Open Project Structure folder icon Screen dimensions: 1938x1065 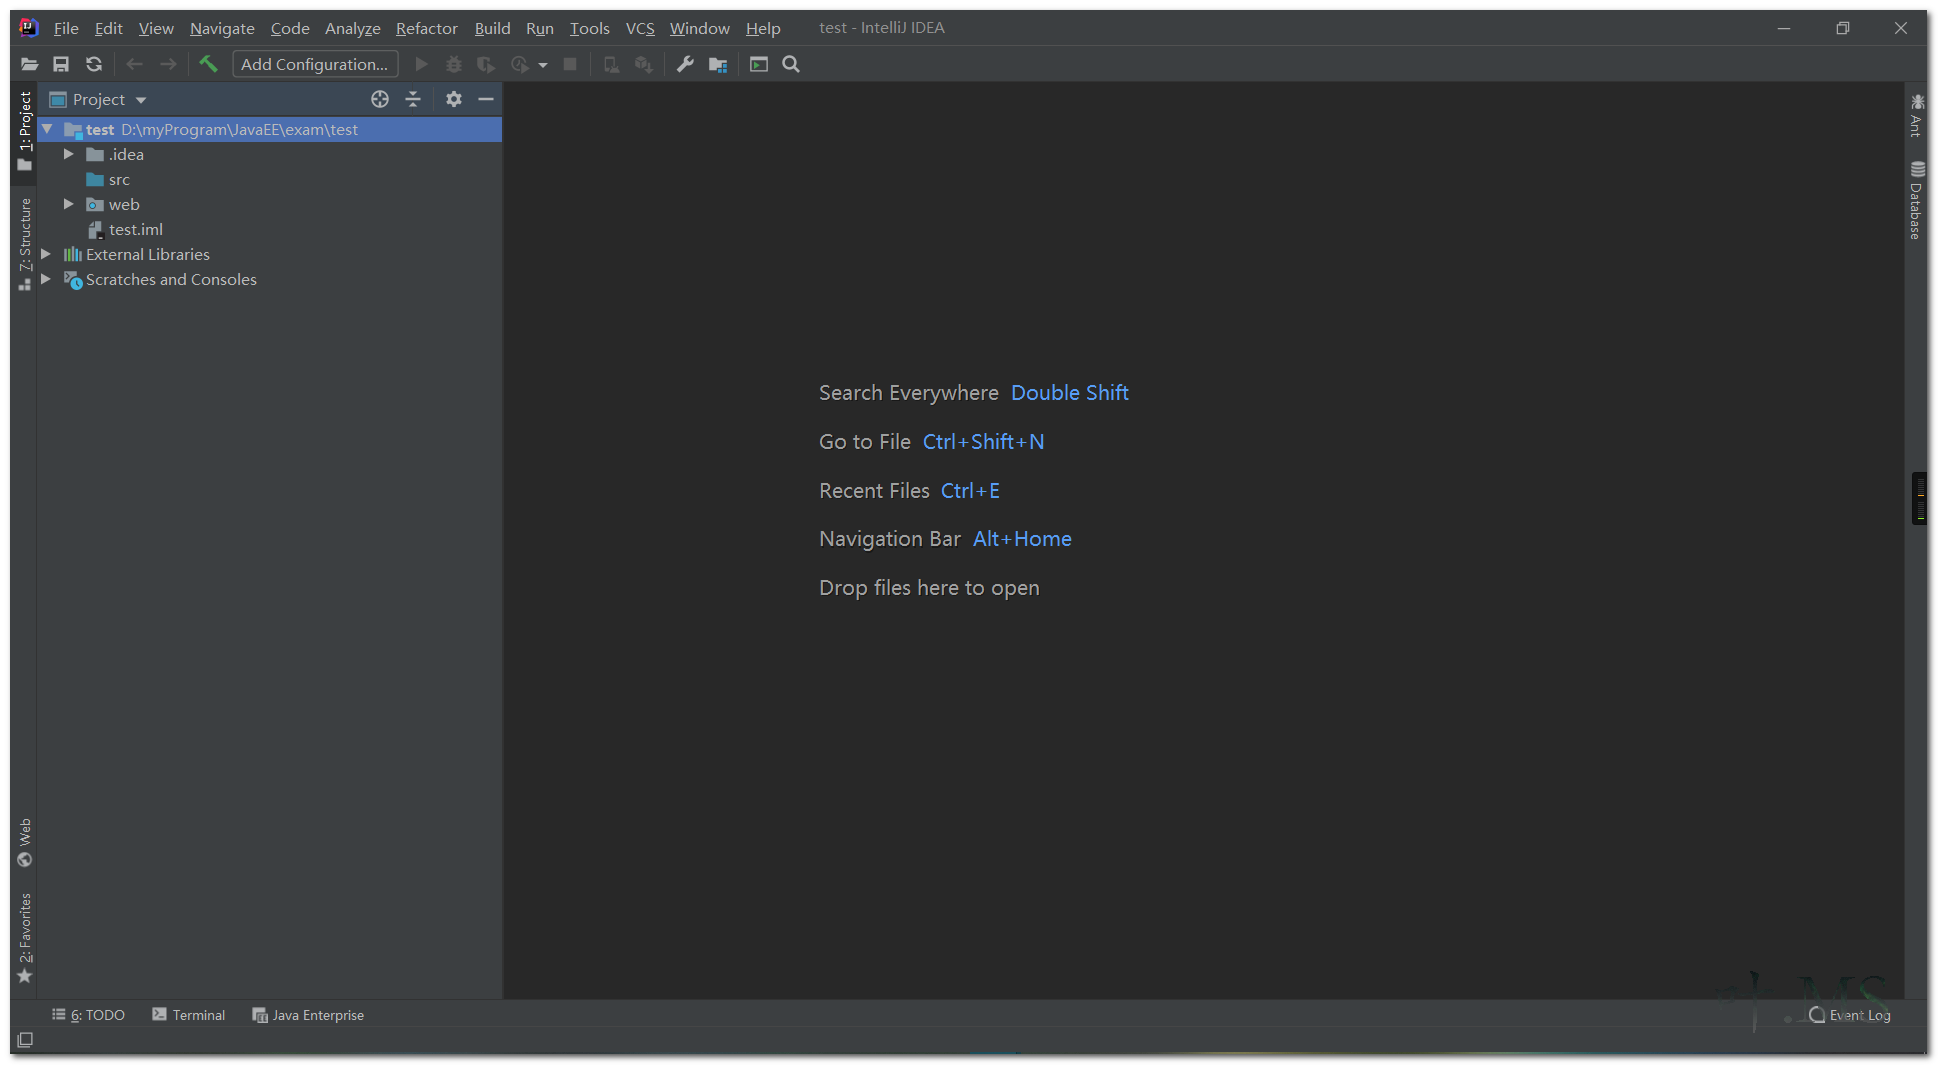pos(718,64)
